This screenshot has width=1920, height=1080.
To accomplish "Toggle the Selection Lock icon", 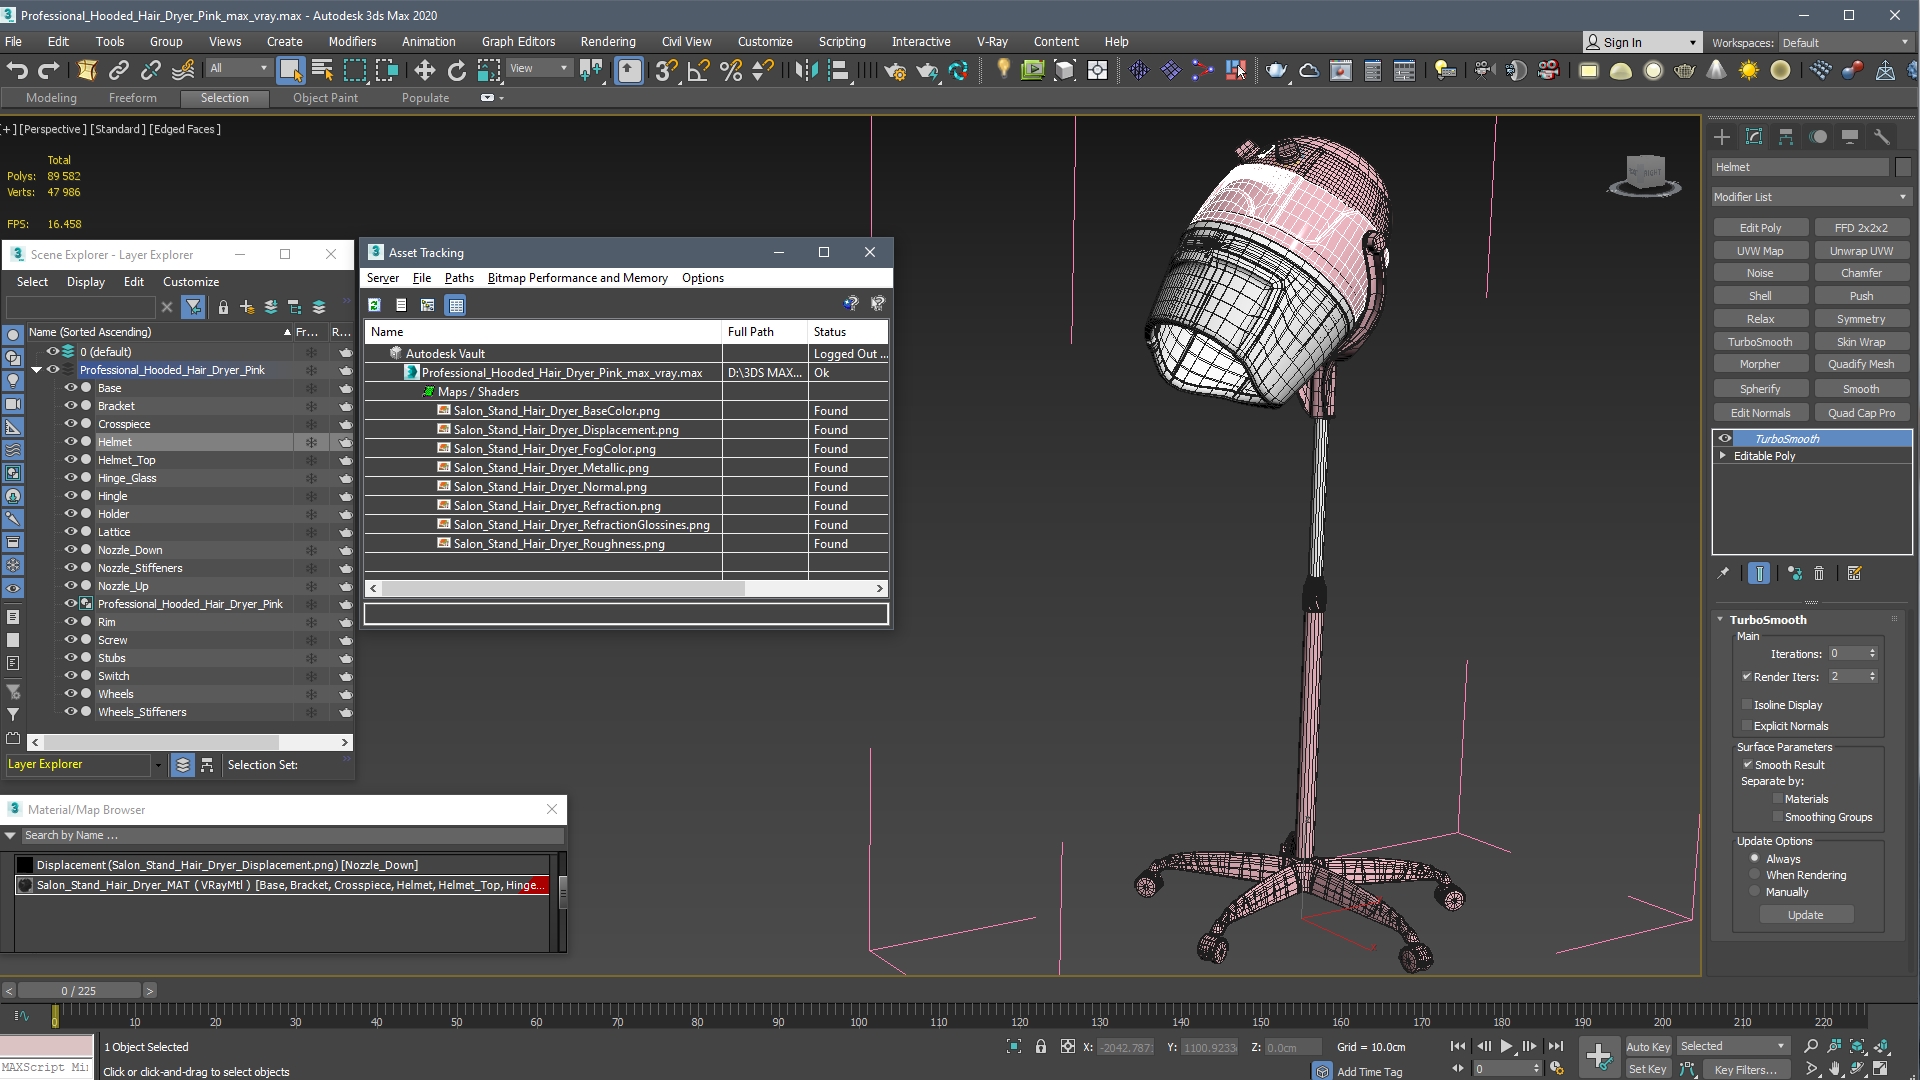I will pyautogui.click(x=1041, y=1046).
